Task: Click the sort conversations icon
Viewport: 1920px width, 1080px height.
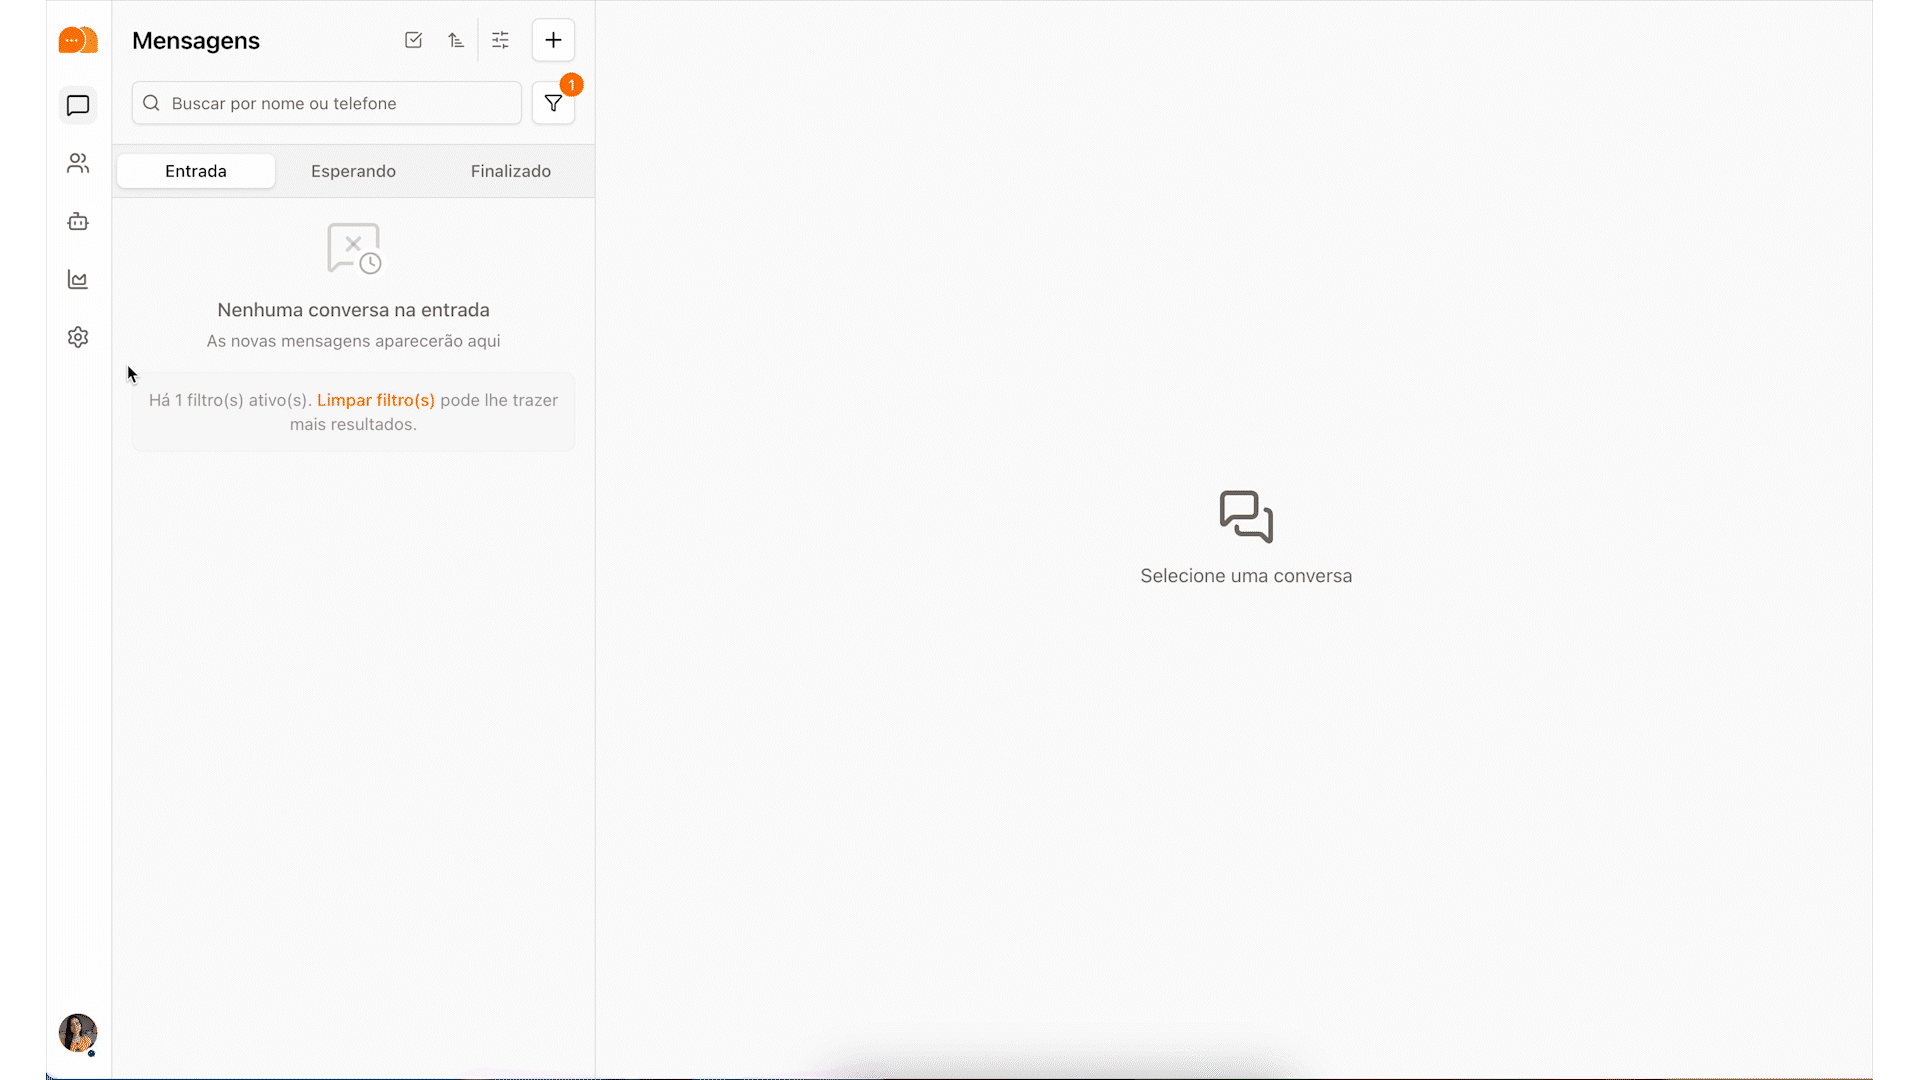Action: (x=457, y=40)
